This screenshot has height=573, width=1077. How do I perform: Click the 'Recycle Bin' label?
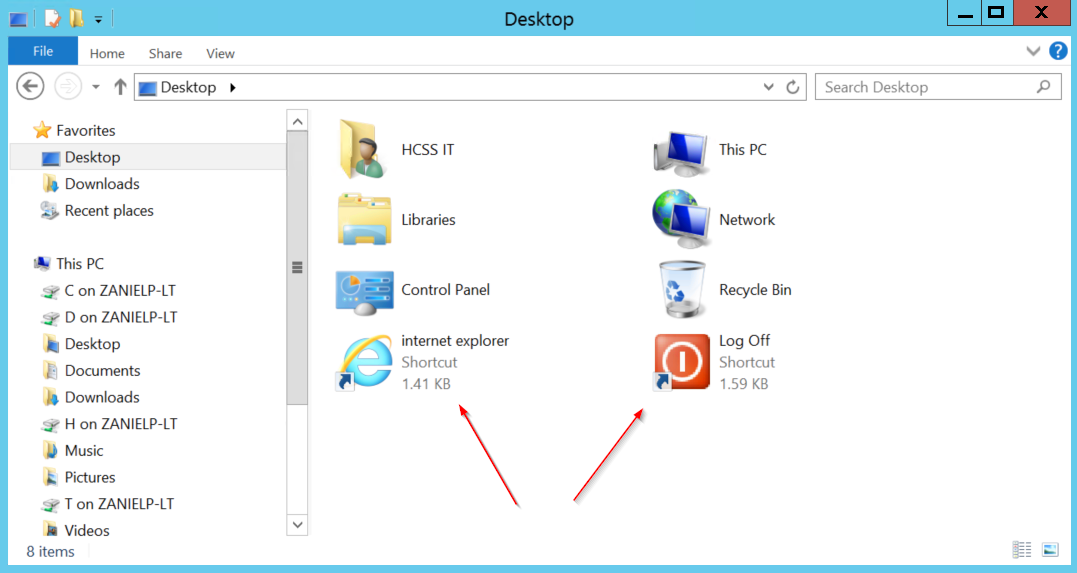755,290
